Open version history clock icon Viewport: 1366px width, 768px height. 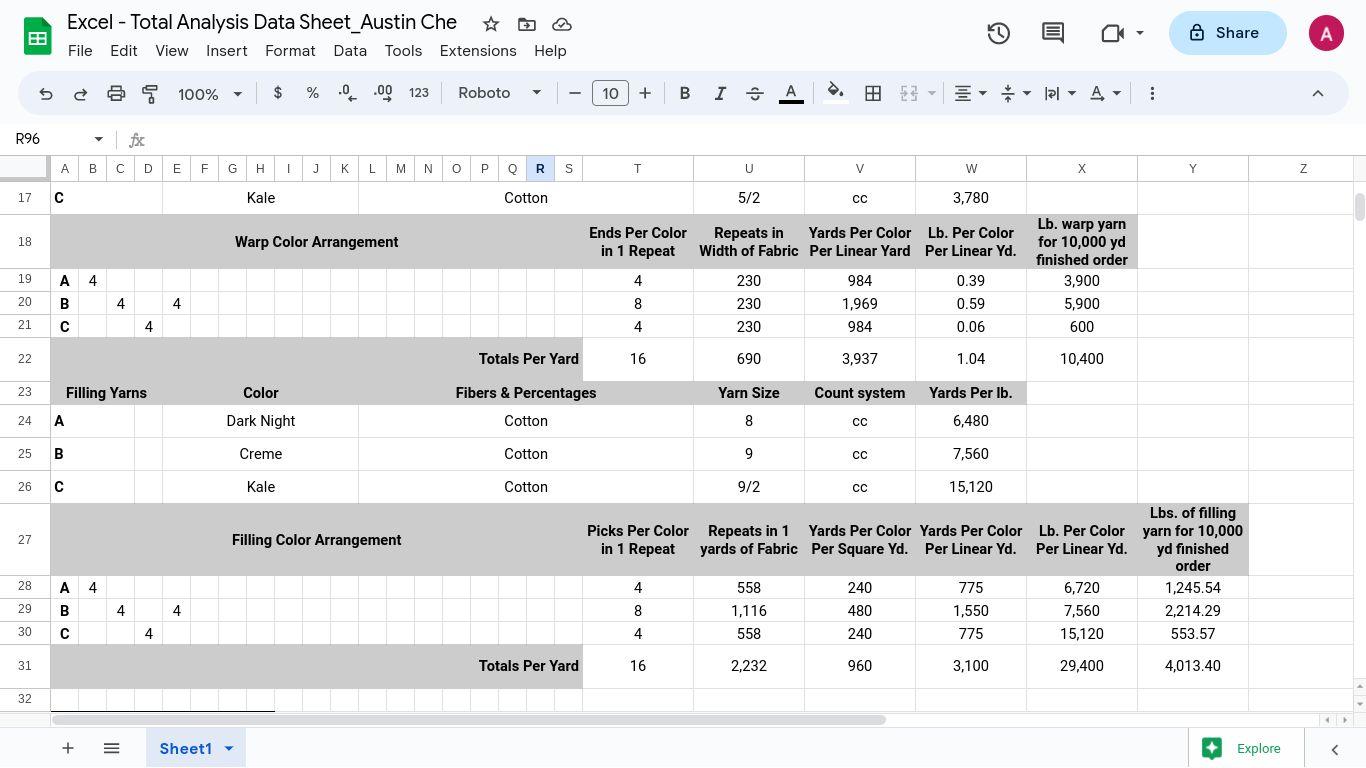[998, 33]
